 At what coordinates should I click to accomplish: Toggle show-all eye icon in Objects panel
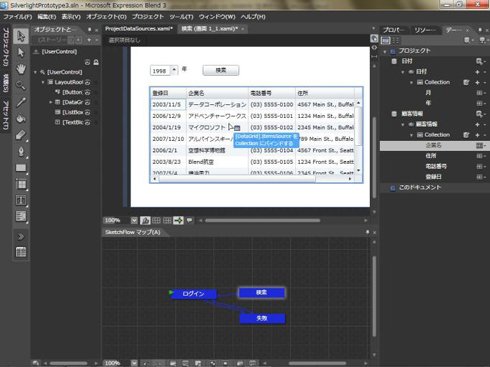[x=88, y=62]
